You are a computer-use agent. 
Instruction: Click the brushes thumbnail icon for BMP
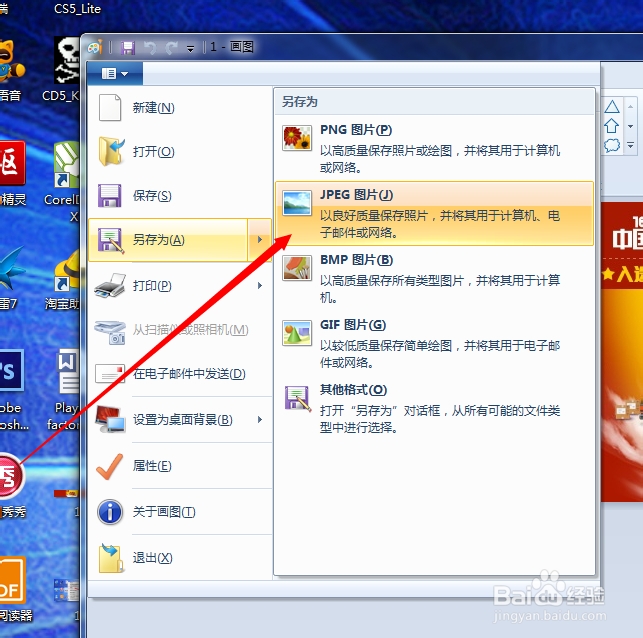tap(297, 268)
